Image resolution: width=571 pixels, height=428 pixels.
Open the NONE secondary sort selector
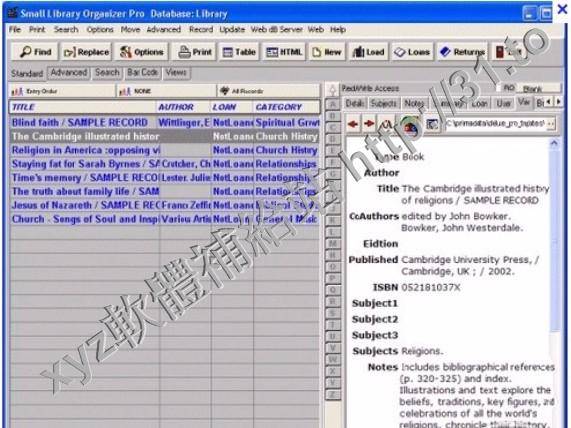click(x=166, y=91)
